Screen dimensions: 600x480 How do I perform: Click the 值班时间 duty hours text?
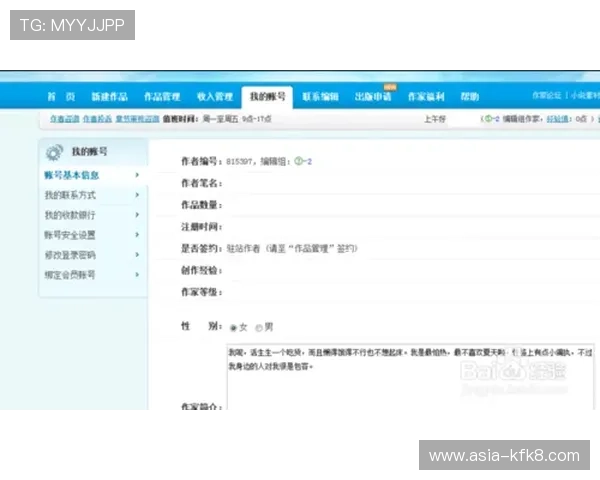click(x=217, y=119)
